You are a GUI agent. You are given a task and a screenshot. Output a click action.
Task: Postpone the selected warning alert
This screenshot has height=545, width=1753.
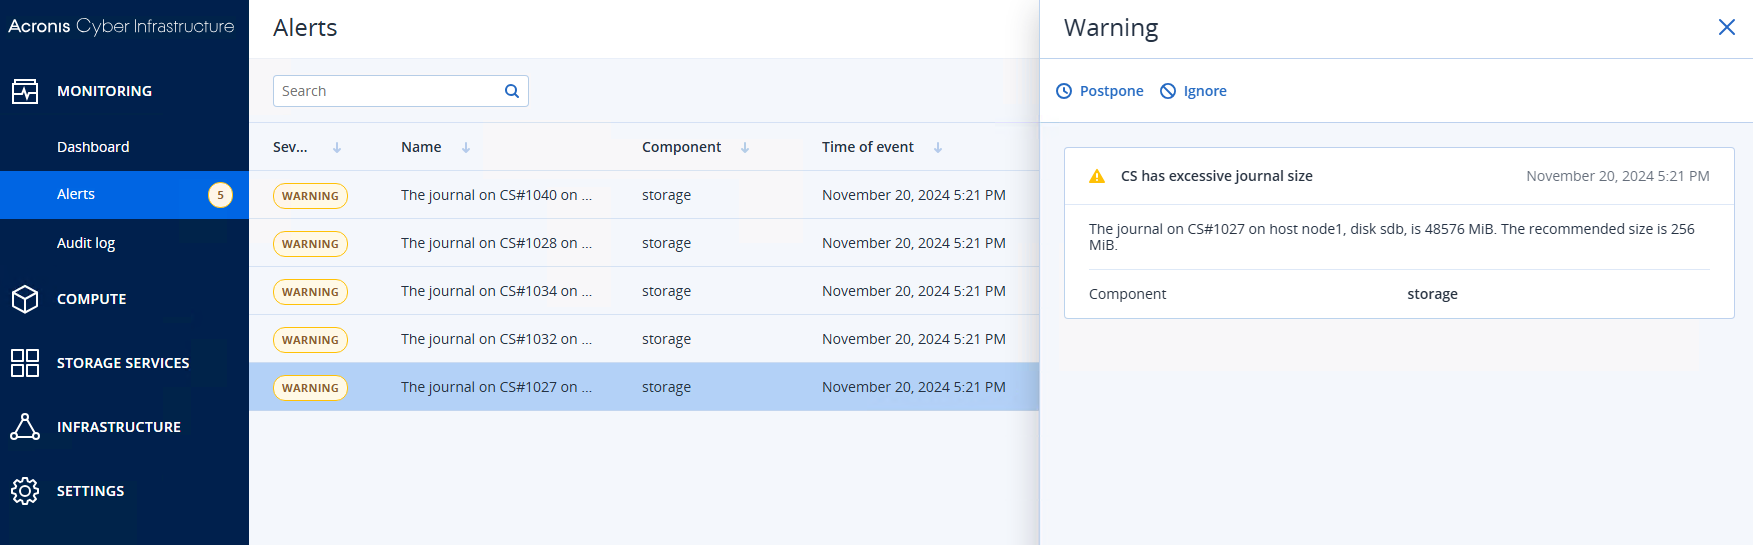click(1100, 91)
